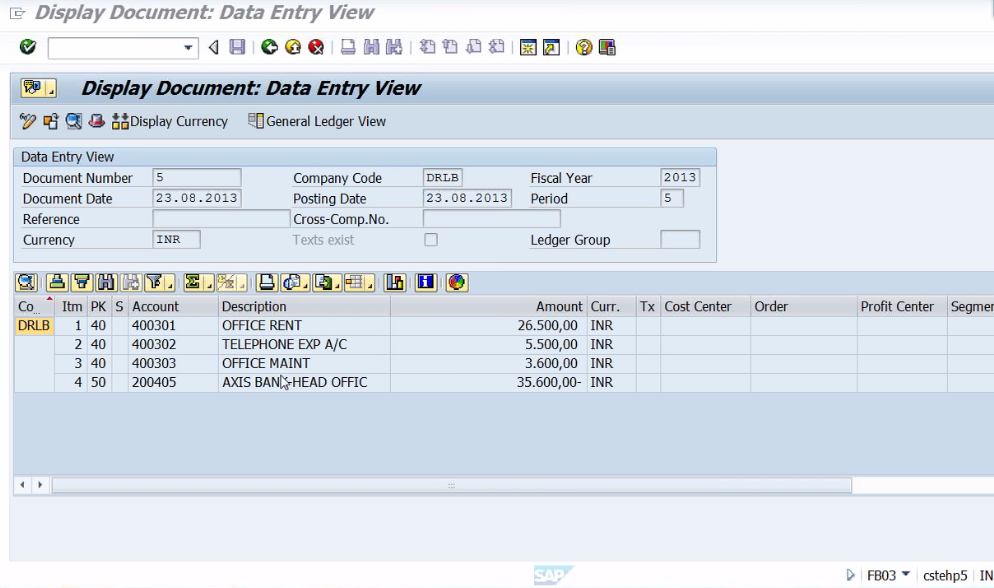Open the Views dropdown button
This screenshot has width=994, height=588.
(x=294, y=283)
